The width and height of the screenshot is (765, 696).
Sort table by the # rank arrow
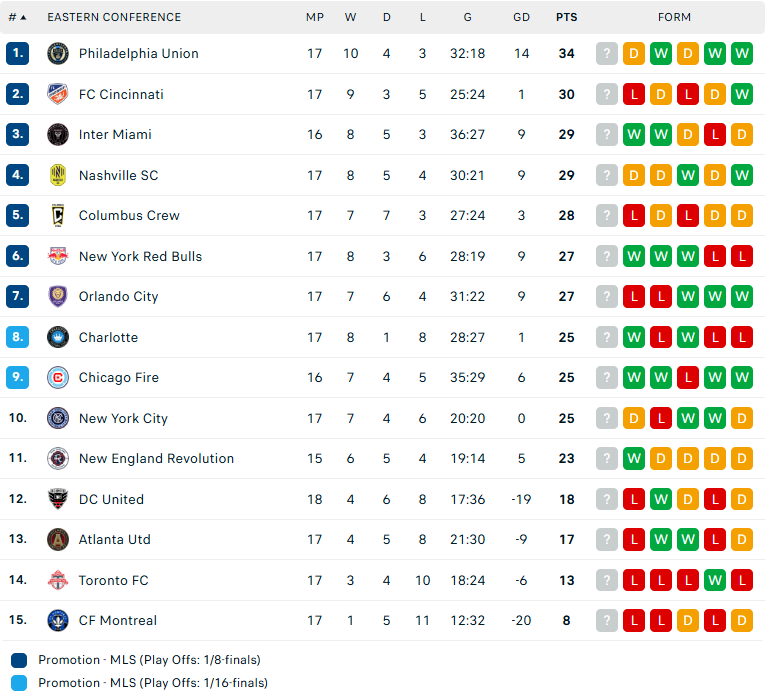17,18
